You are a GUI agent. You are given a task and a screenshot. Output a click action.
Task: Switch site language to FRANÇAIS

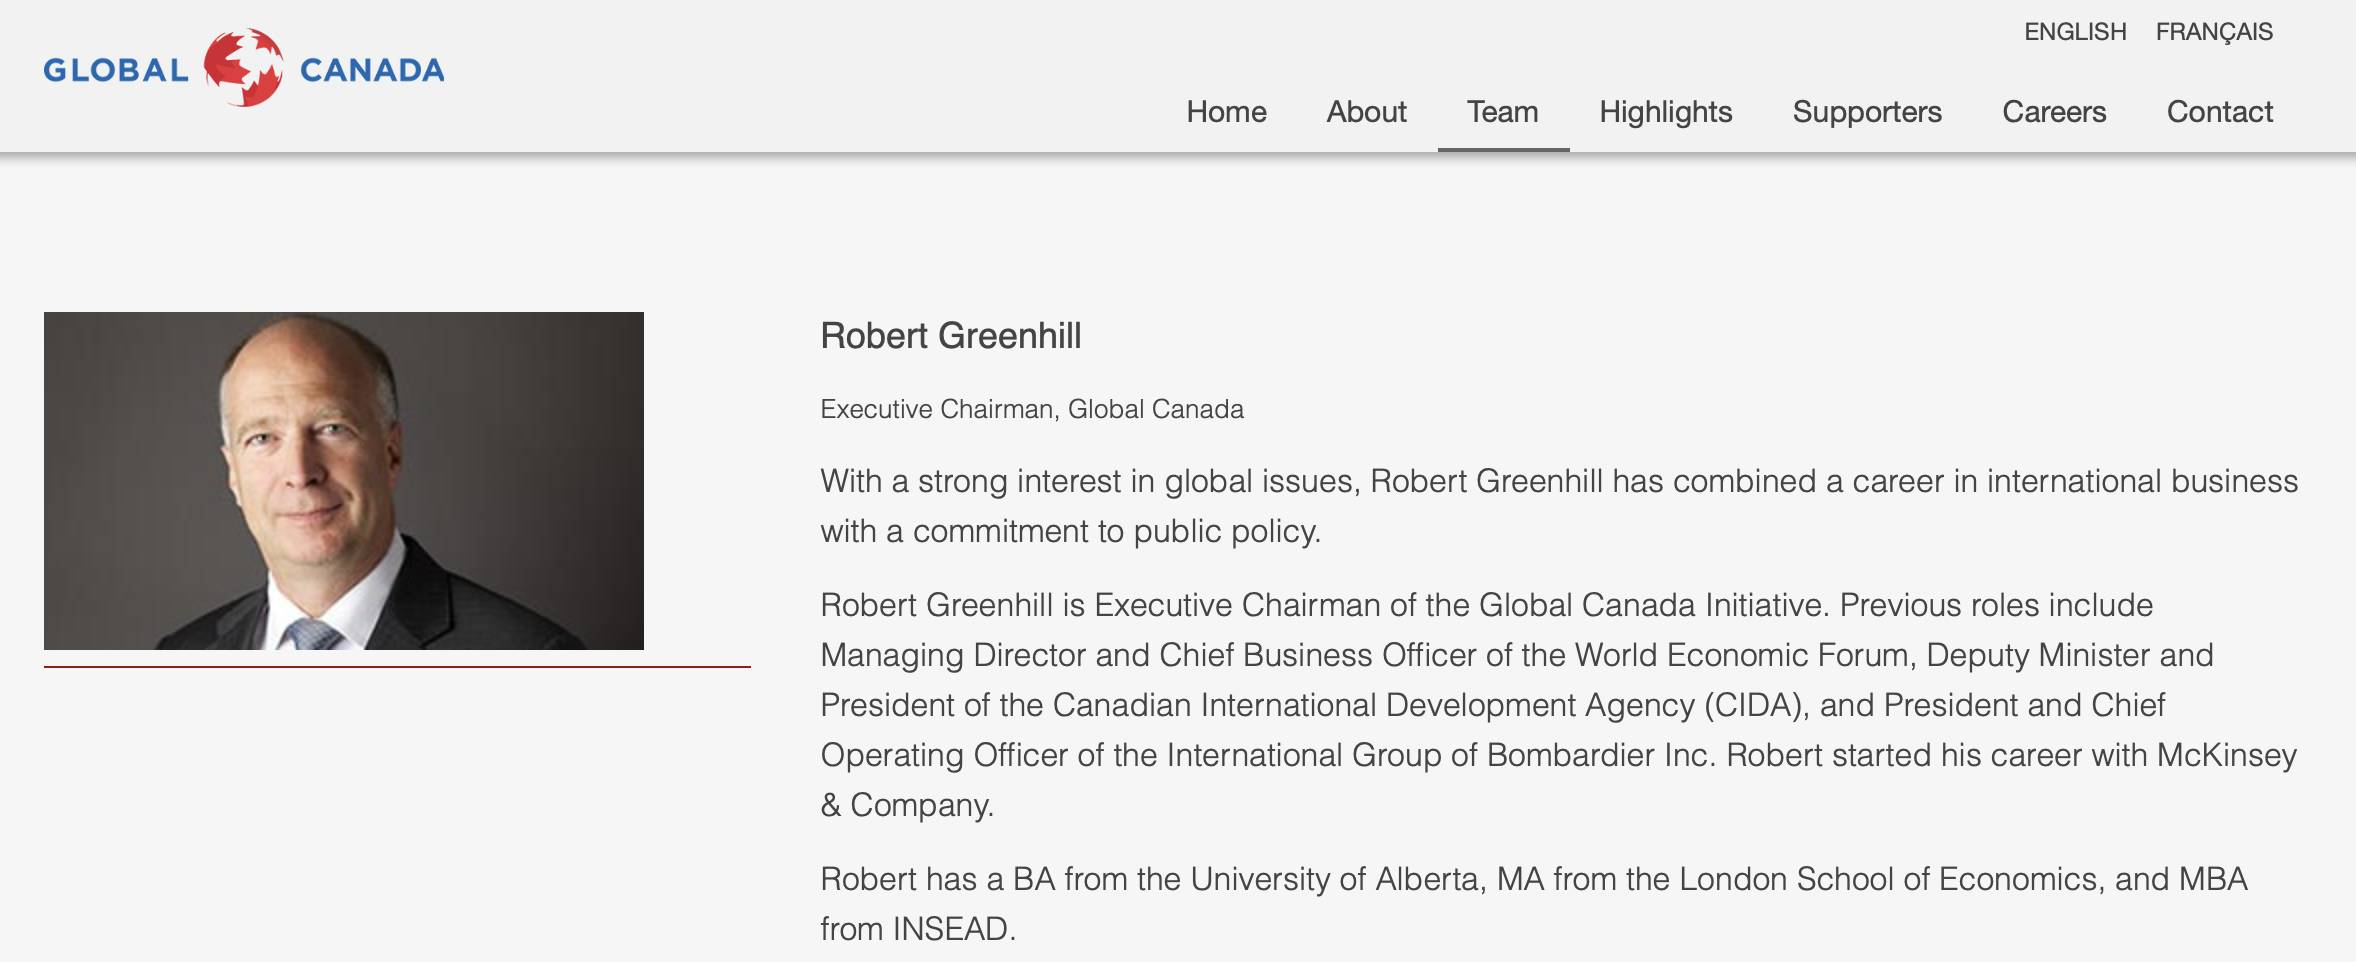[2214, 32]
